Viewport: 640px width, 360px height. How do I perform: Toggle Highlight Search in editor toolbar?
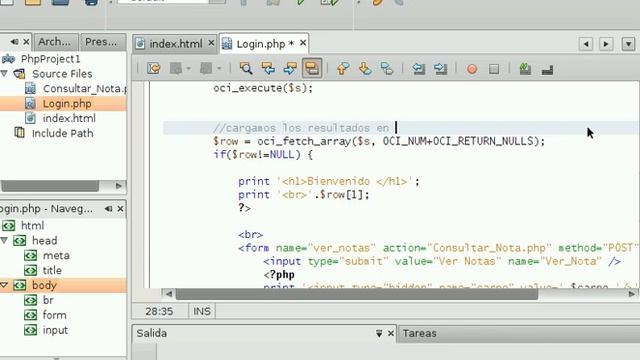click(312, 68)
